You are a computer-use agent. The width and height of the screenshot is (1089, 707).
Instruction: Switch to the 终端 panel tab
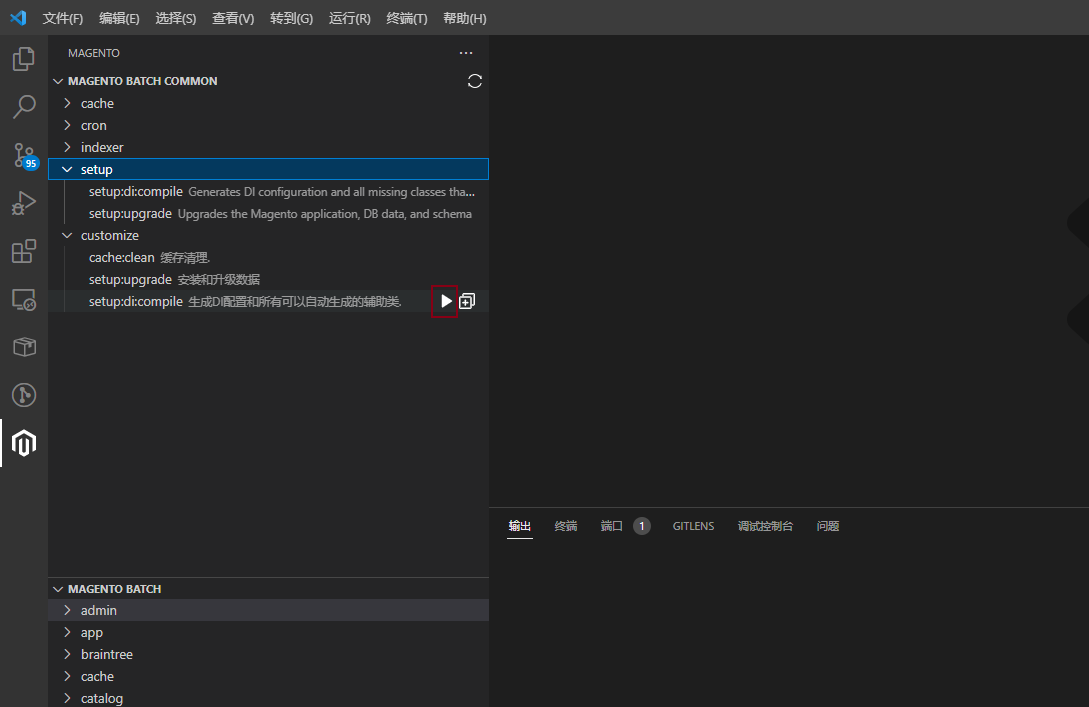(565, 526)
